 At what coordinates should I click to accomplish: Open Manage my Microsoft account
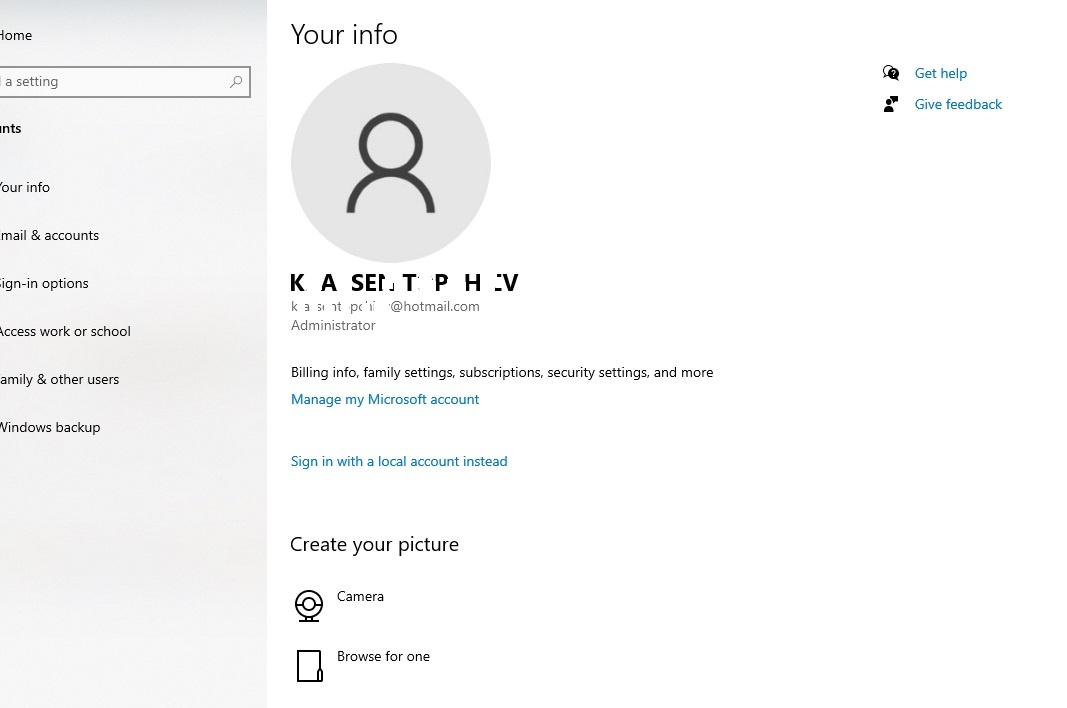[385, 399]
